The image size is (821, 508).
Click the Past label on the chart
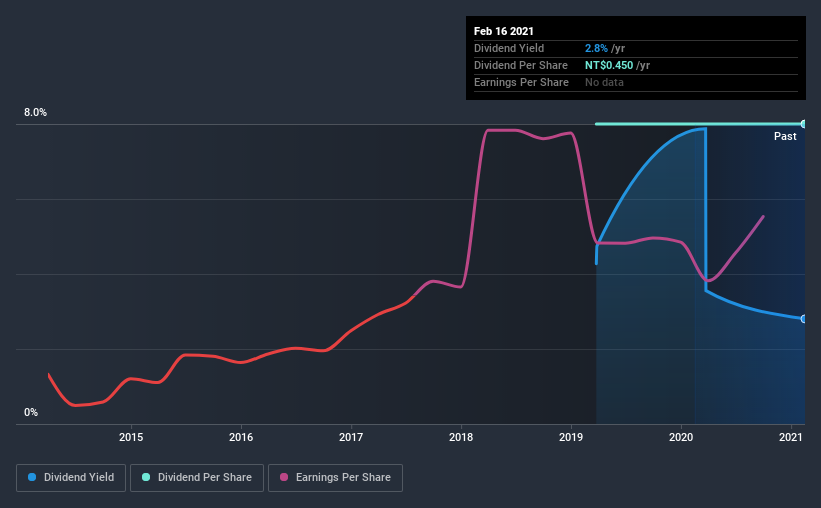point(785,136)
